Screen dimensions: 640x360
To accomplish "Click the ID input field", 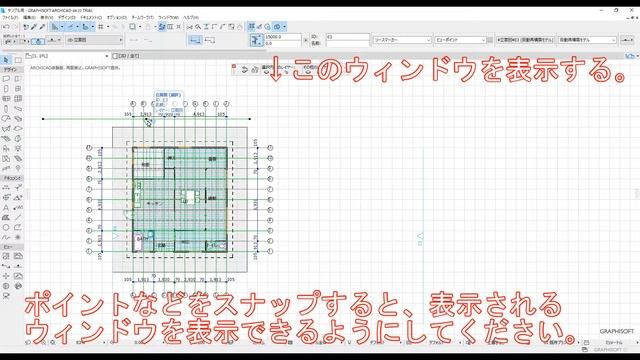I will pyautogui.click(x=348, y=37).
